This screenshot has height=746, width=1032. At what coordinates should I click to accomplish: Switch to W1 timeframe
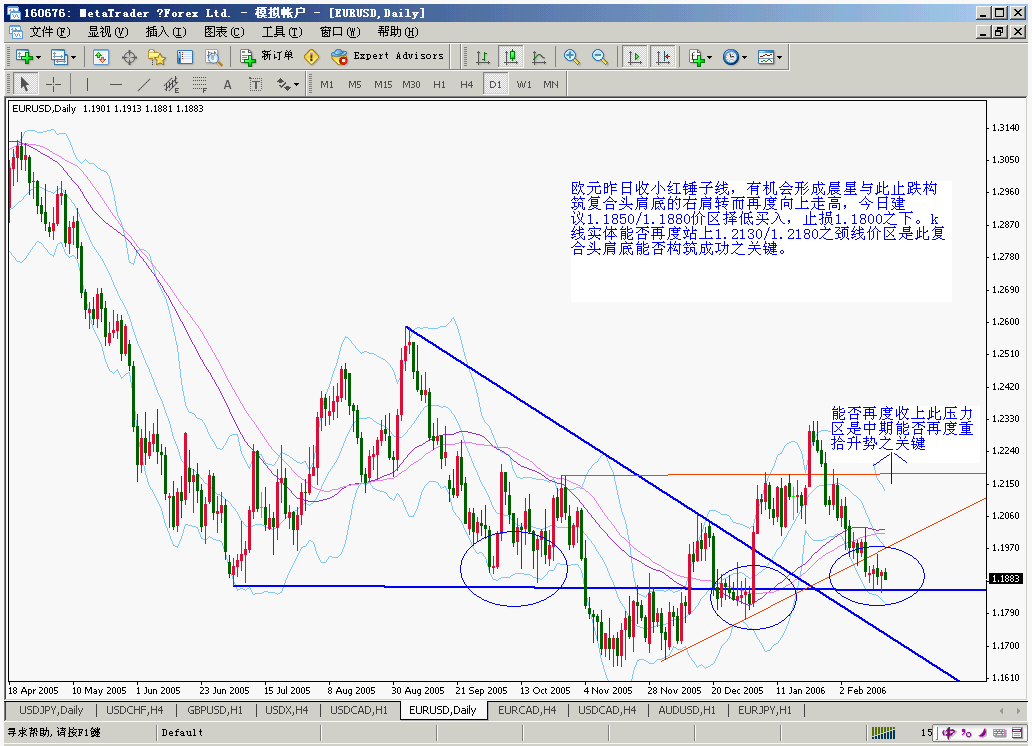click(x=524, y=84)
